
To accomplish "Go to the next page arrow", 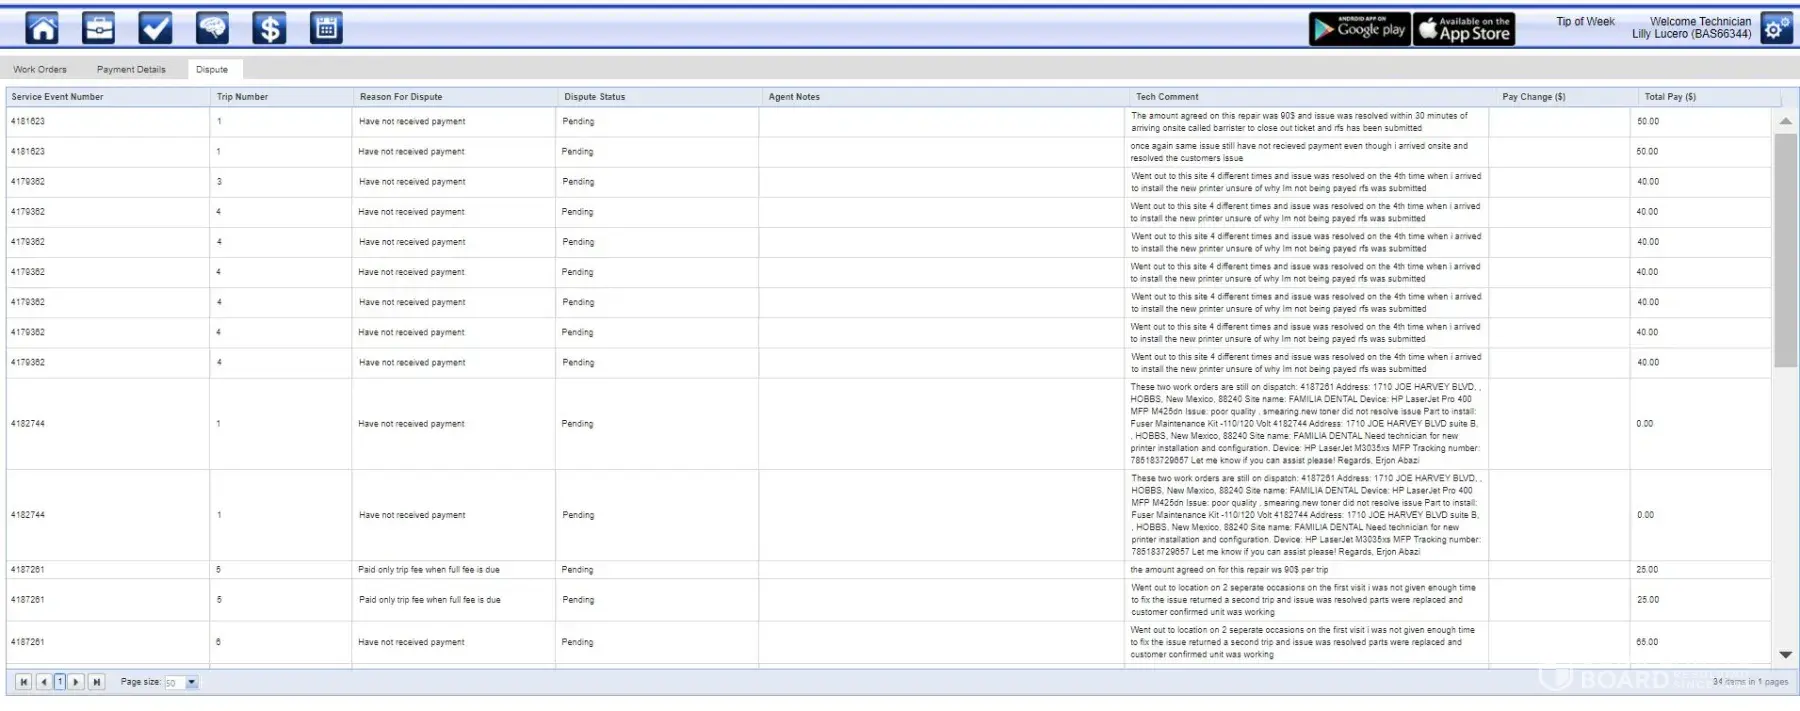I will [x=76, y=682].
